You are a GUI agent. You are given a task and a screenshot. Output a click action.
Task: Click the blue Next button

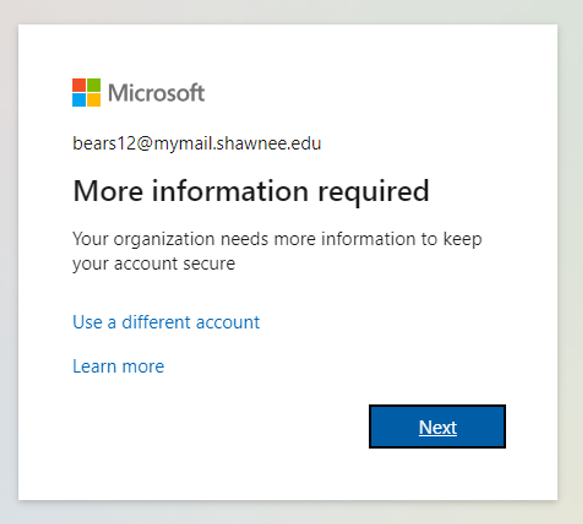pos(437,427)
